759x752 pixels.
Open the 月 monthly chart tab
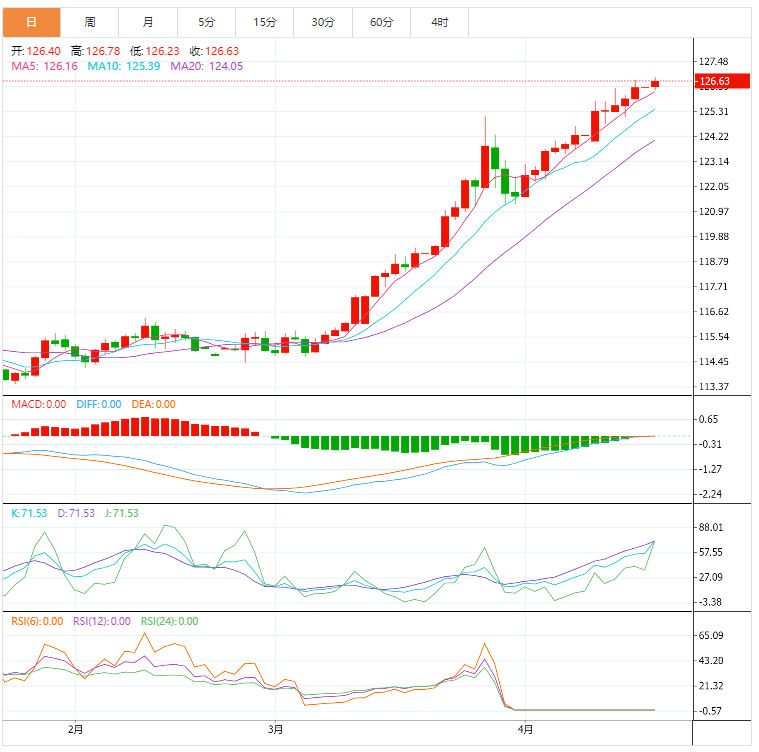[x=148, y=21]
